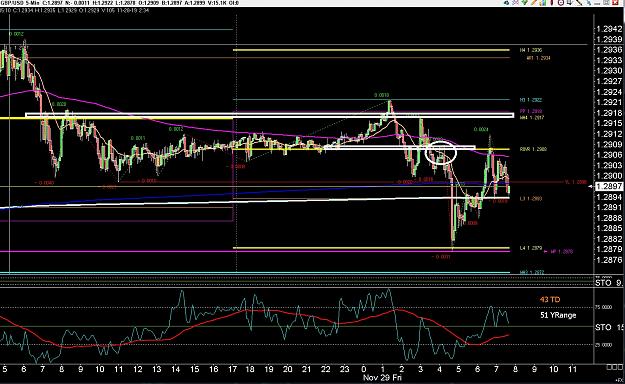Click the 1.2894 price axis label

pos(609,197)
